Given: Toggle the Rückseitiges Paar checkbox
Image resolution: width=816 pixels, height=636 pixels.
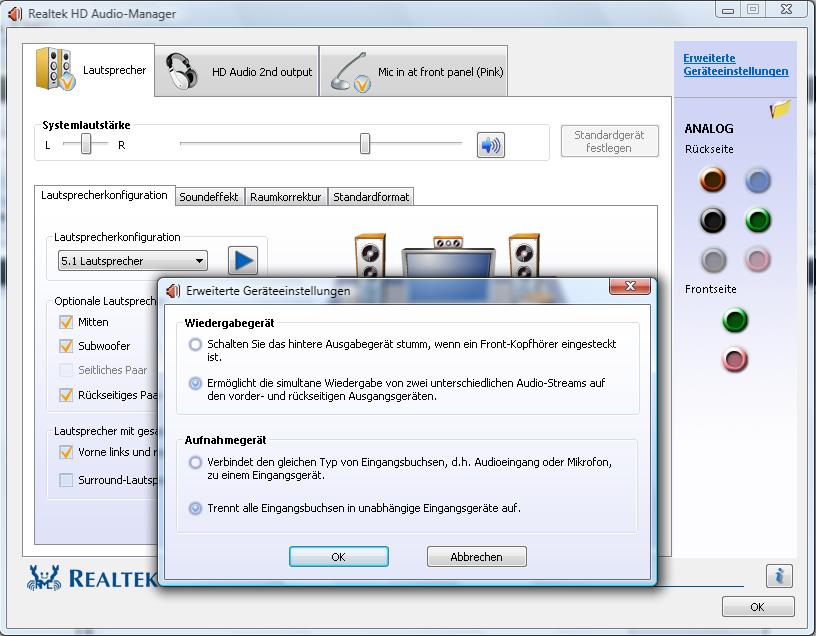Looking at the screenshot, I should click(x=66, y=395).
